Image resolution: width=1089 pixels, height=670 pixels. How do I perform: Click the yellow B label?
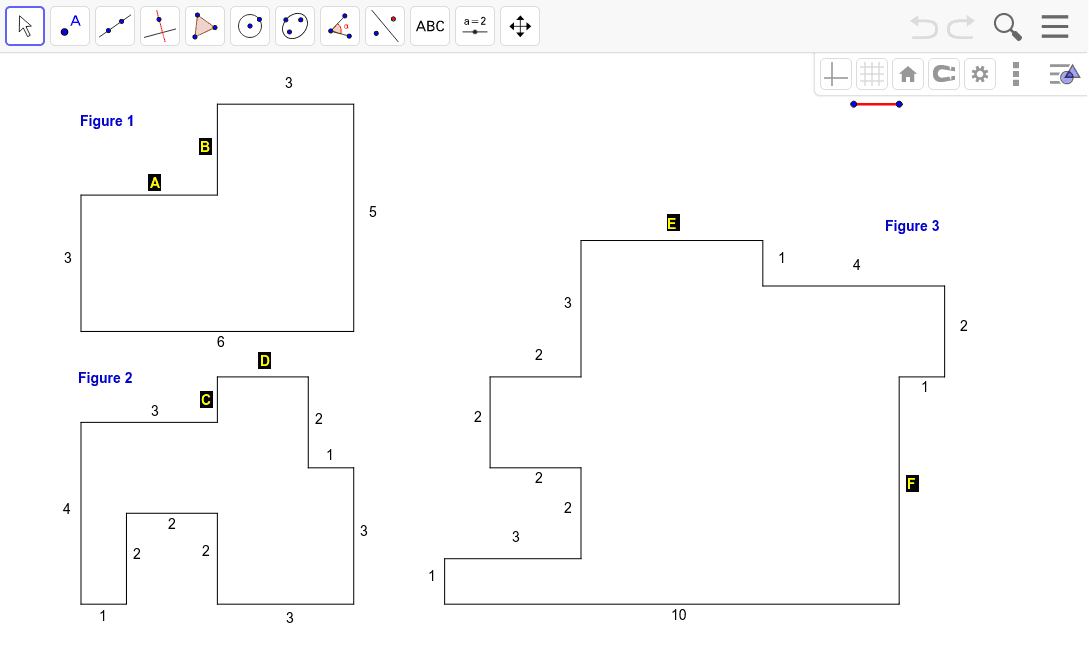(x=205, y=146)
